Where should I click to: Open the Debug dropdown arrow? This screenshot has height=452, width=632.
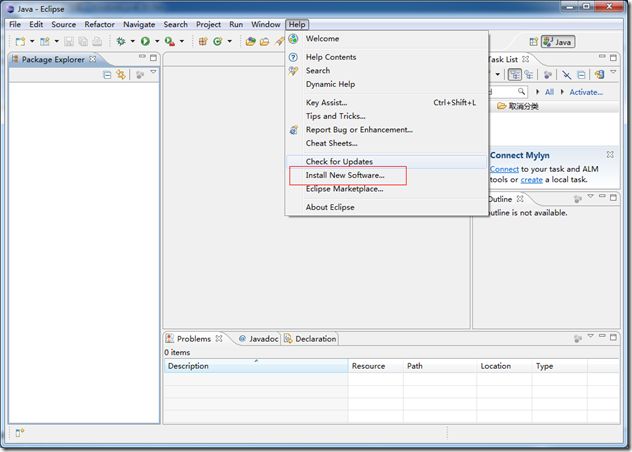[x=132, y=41]
